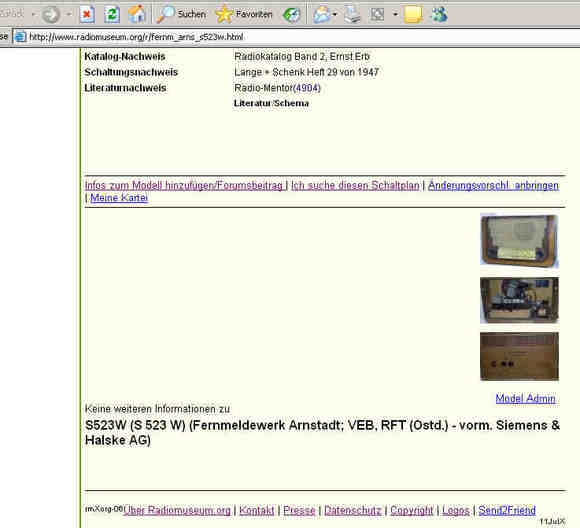Open the Meine Kartei link

(x=119, y=198)
